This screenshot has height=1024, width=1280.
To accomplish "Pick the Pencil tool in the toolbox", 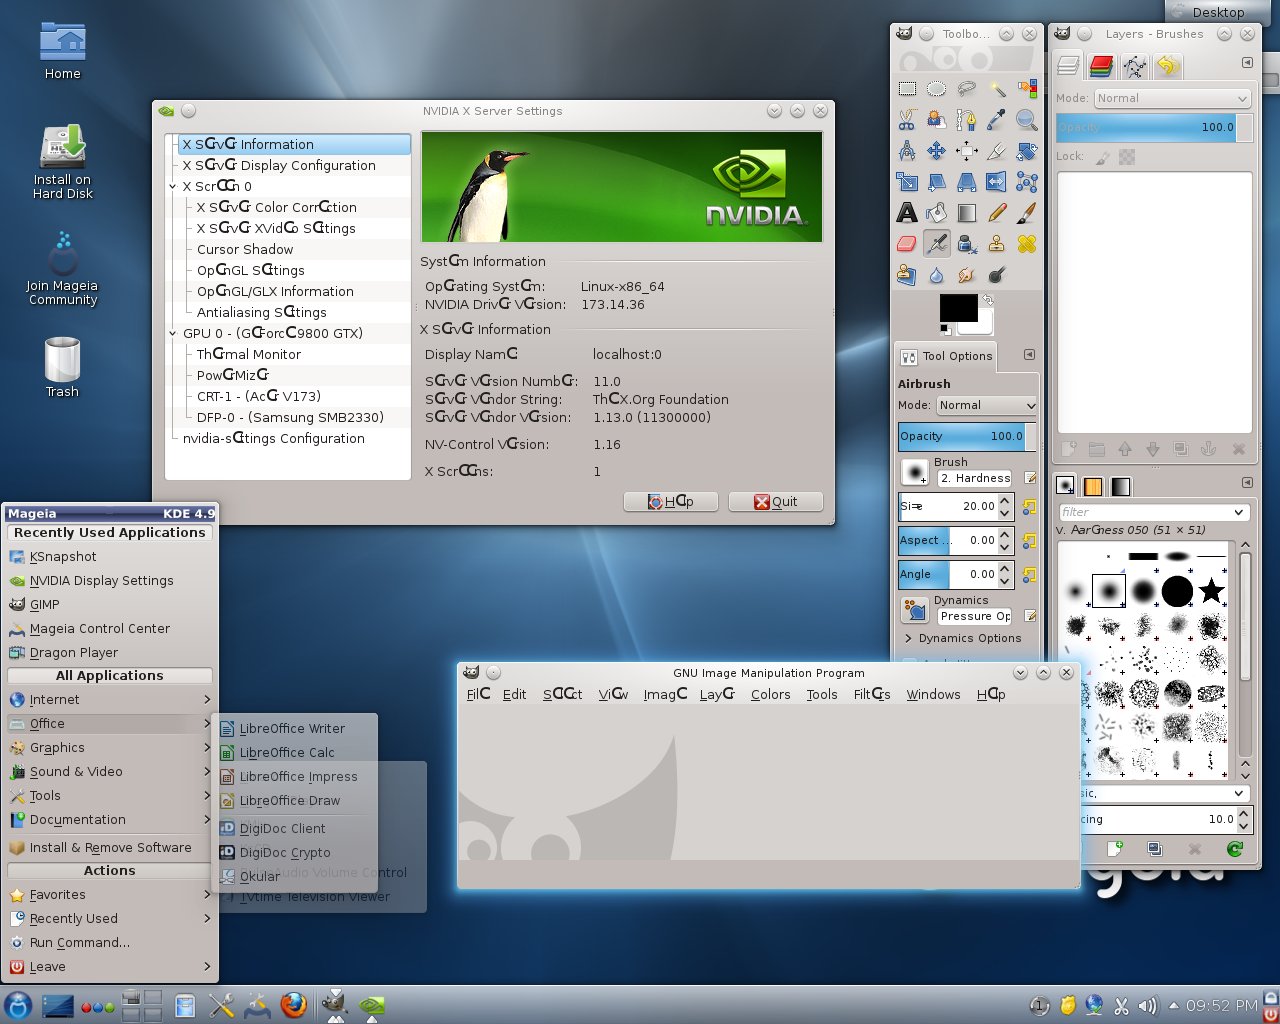I will point(996,213).
